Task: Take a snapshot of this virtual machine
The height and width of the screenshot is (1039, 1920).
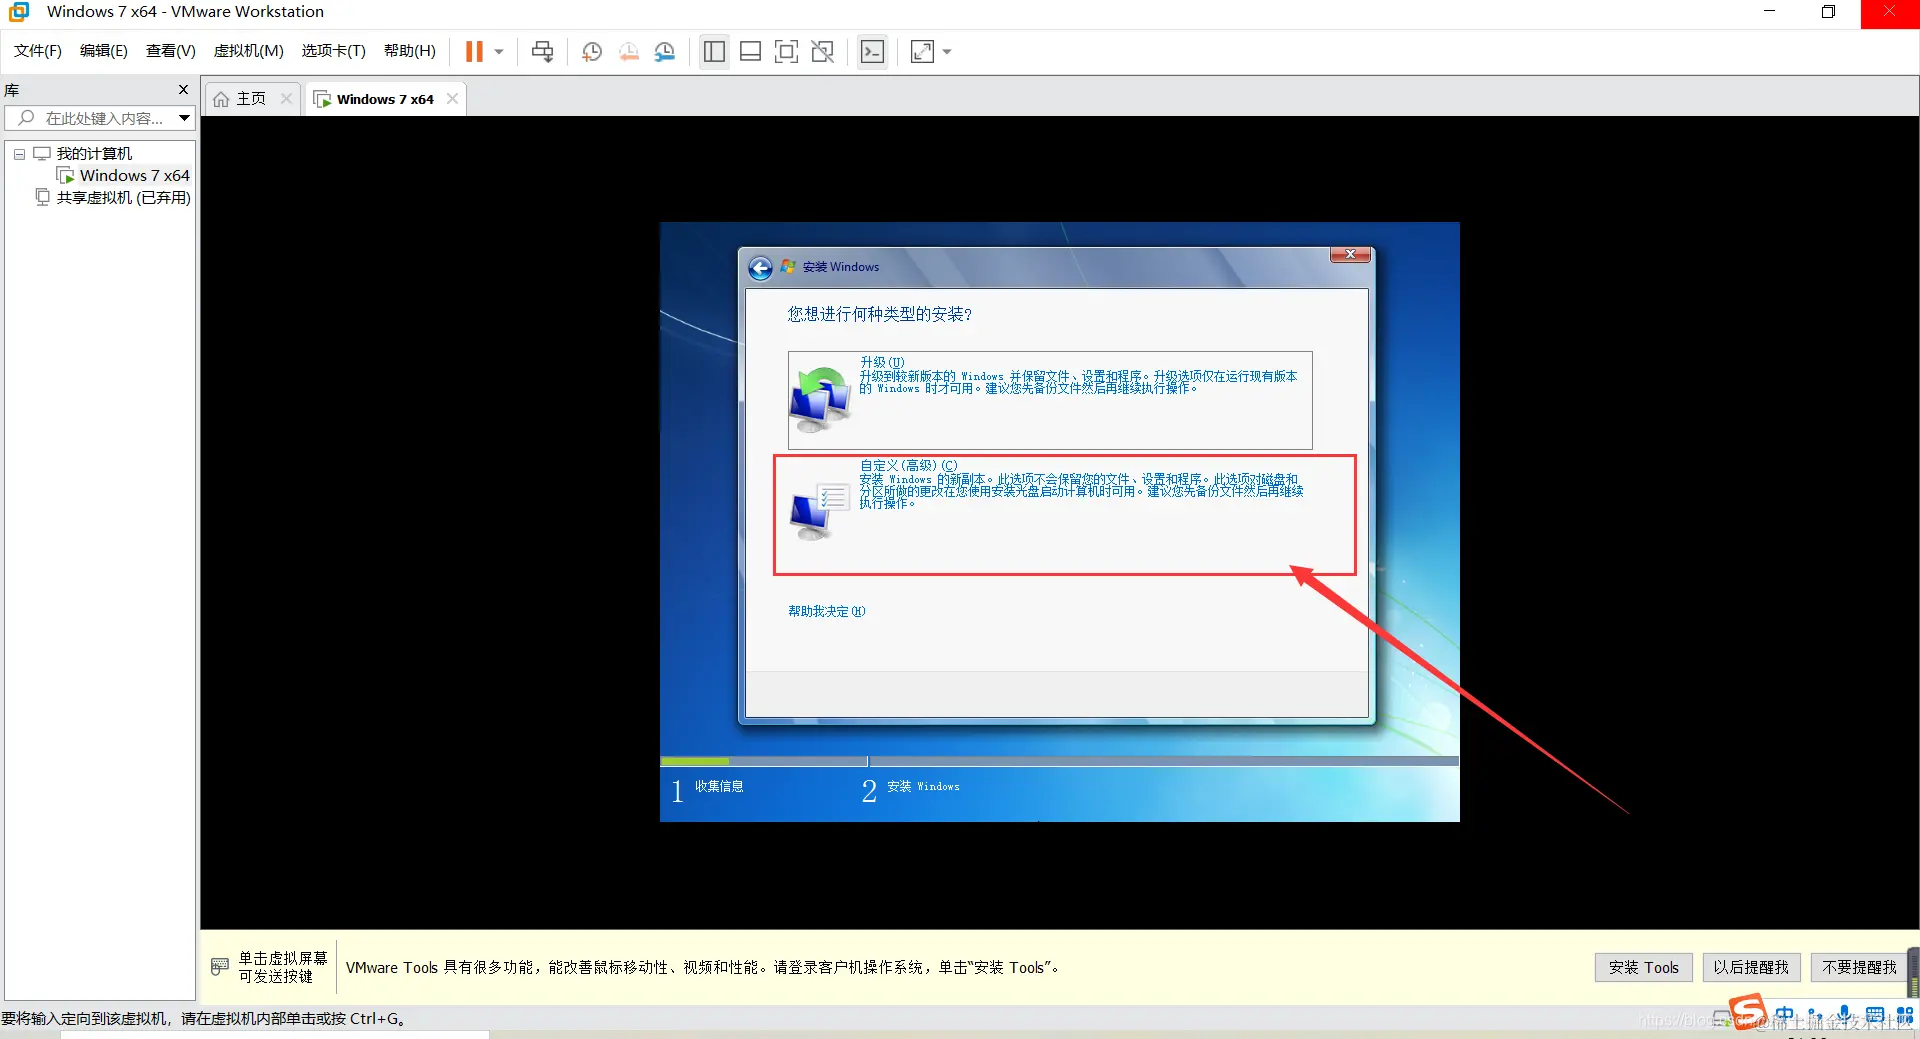Action: [592, 51]
